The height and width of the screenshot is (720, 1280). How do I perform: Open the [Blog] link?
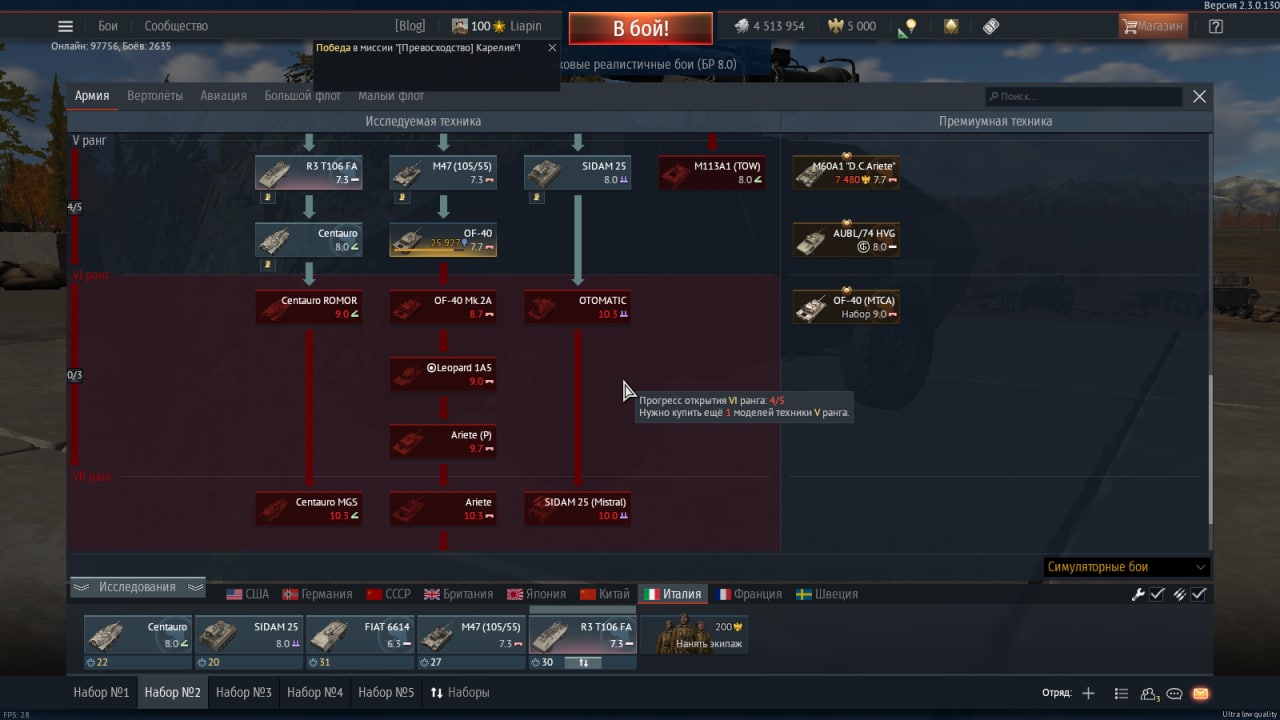410,26
